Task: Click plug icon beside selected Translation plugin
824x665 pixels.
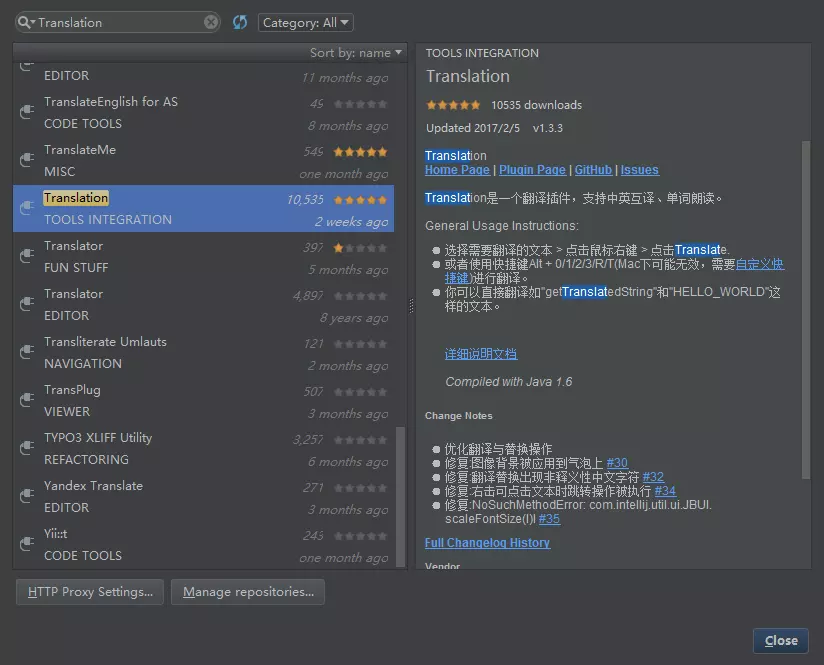Action: click(27, 208)
